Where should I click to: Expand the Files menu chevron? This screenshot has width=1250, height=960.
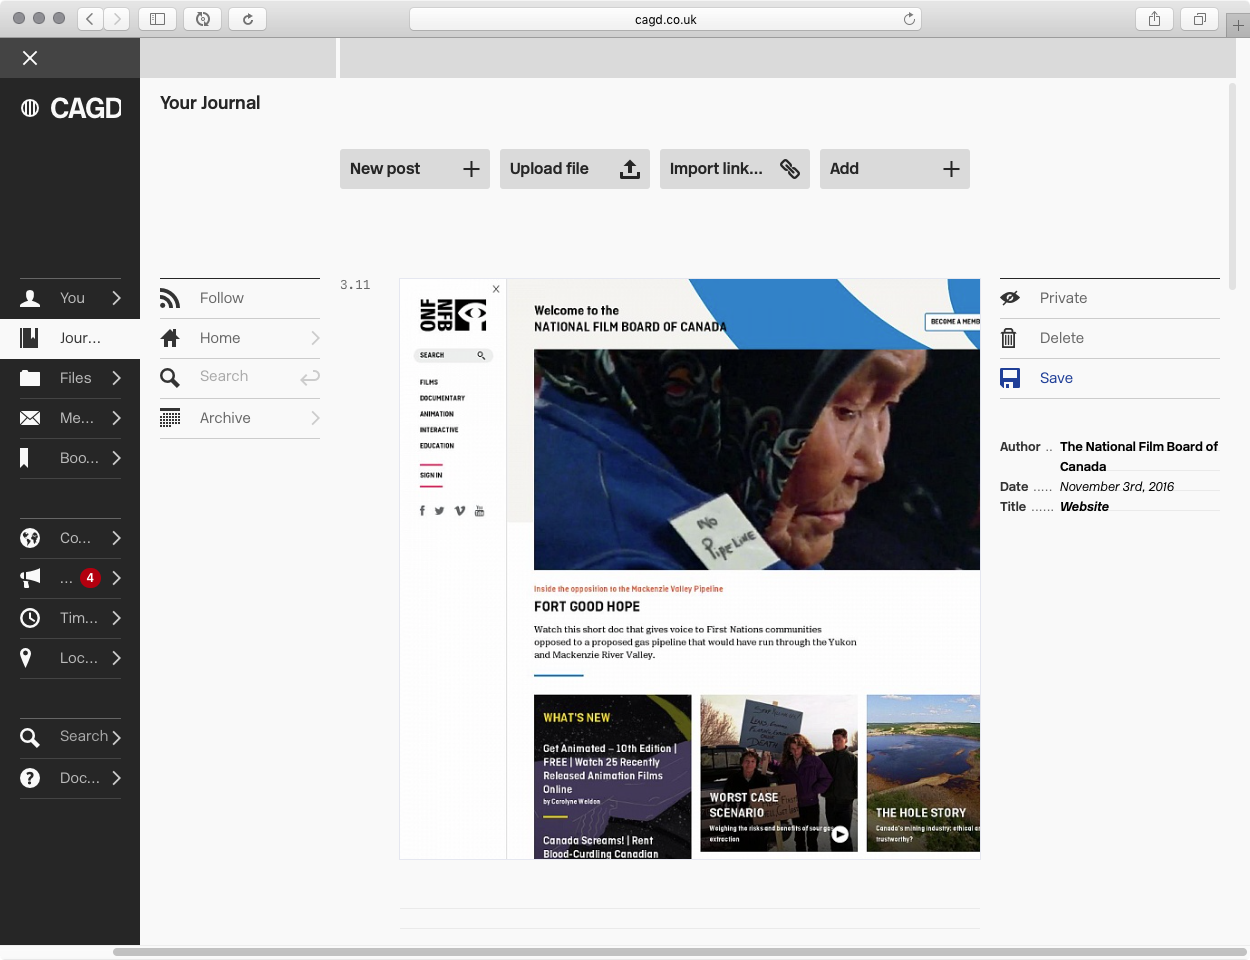pyautogui.click(x=116, y=378)
